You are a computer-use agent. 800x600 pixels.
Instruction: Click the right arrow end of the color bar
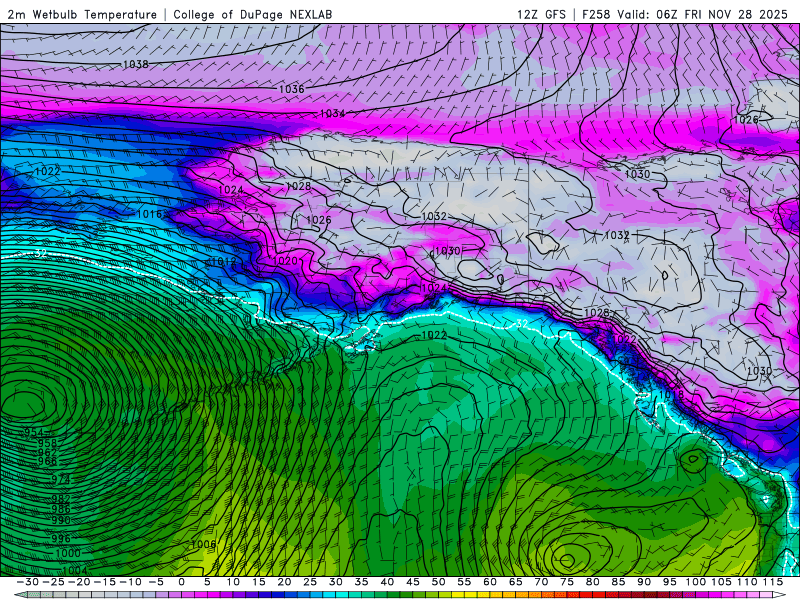(x=779, y=595)
